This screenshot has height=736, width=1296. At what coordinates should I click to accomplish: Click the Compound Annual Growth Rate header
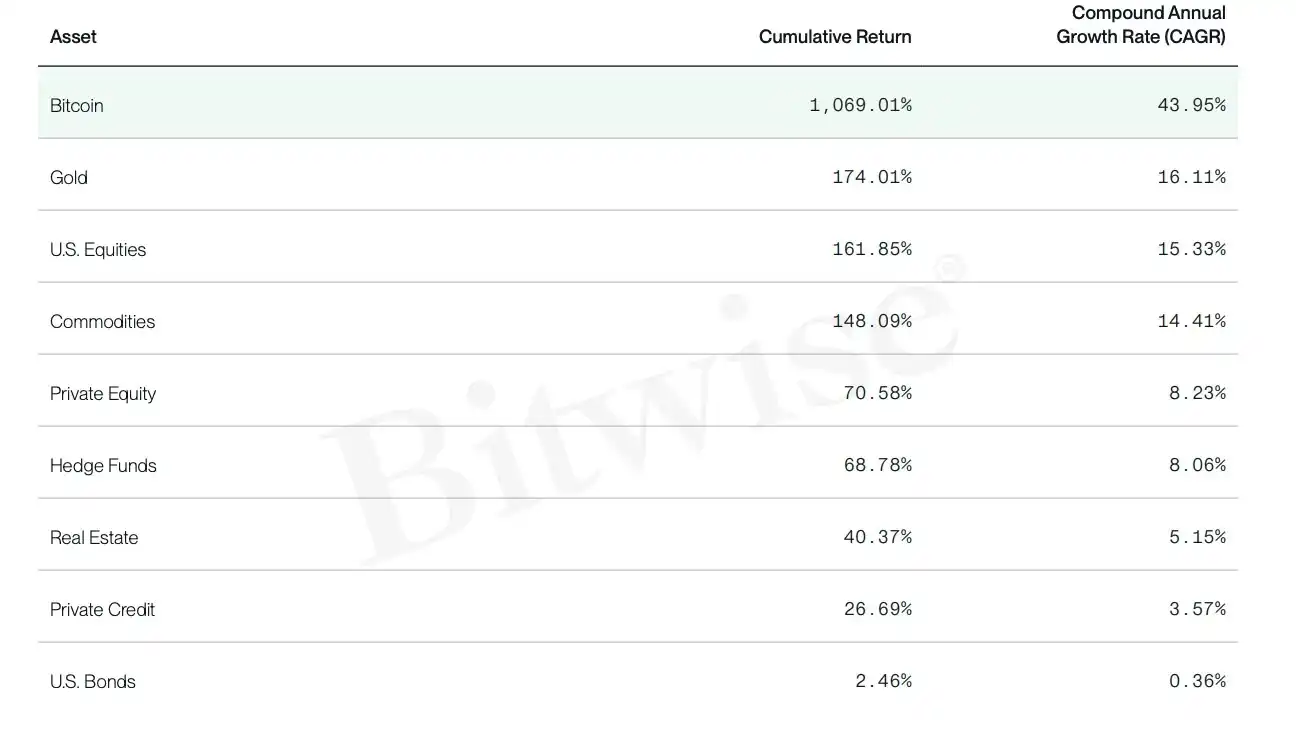pos(1141,25)
